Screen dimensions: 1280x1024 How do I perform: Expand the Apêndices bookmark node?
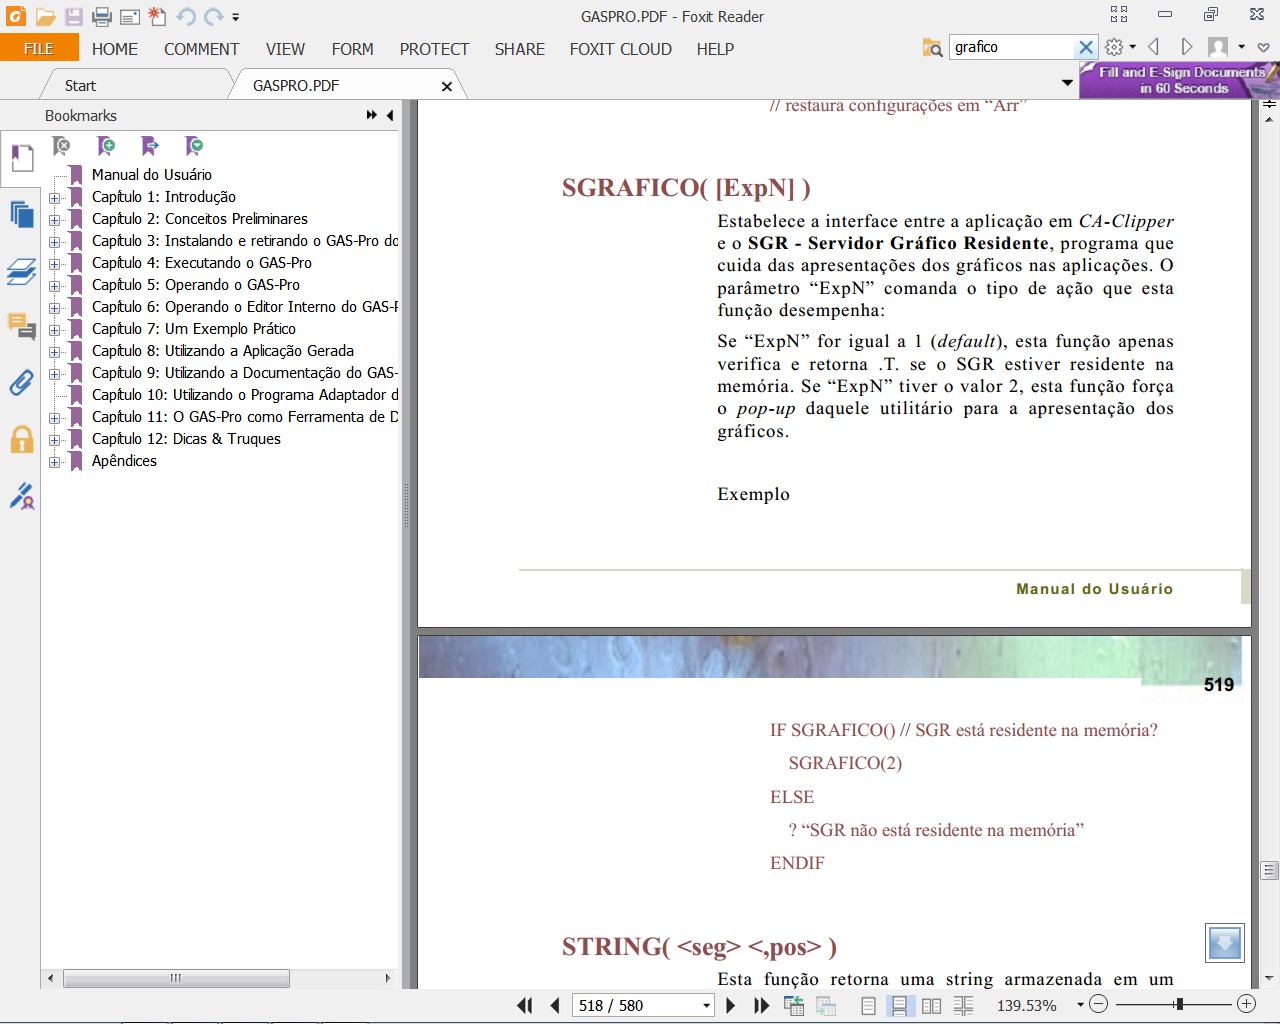55,461
